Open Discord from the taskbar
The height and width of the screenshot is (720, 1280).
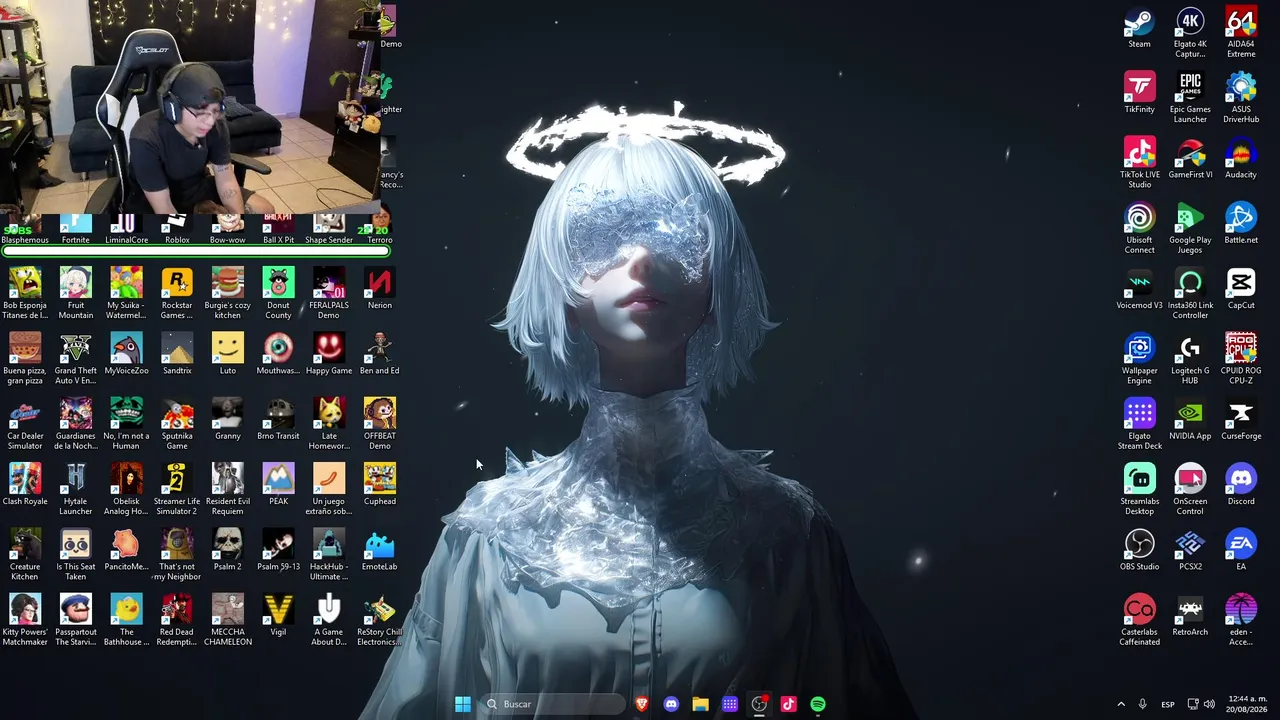point(671,704)
